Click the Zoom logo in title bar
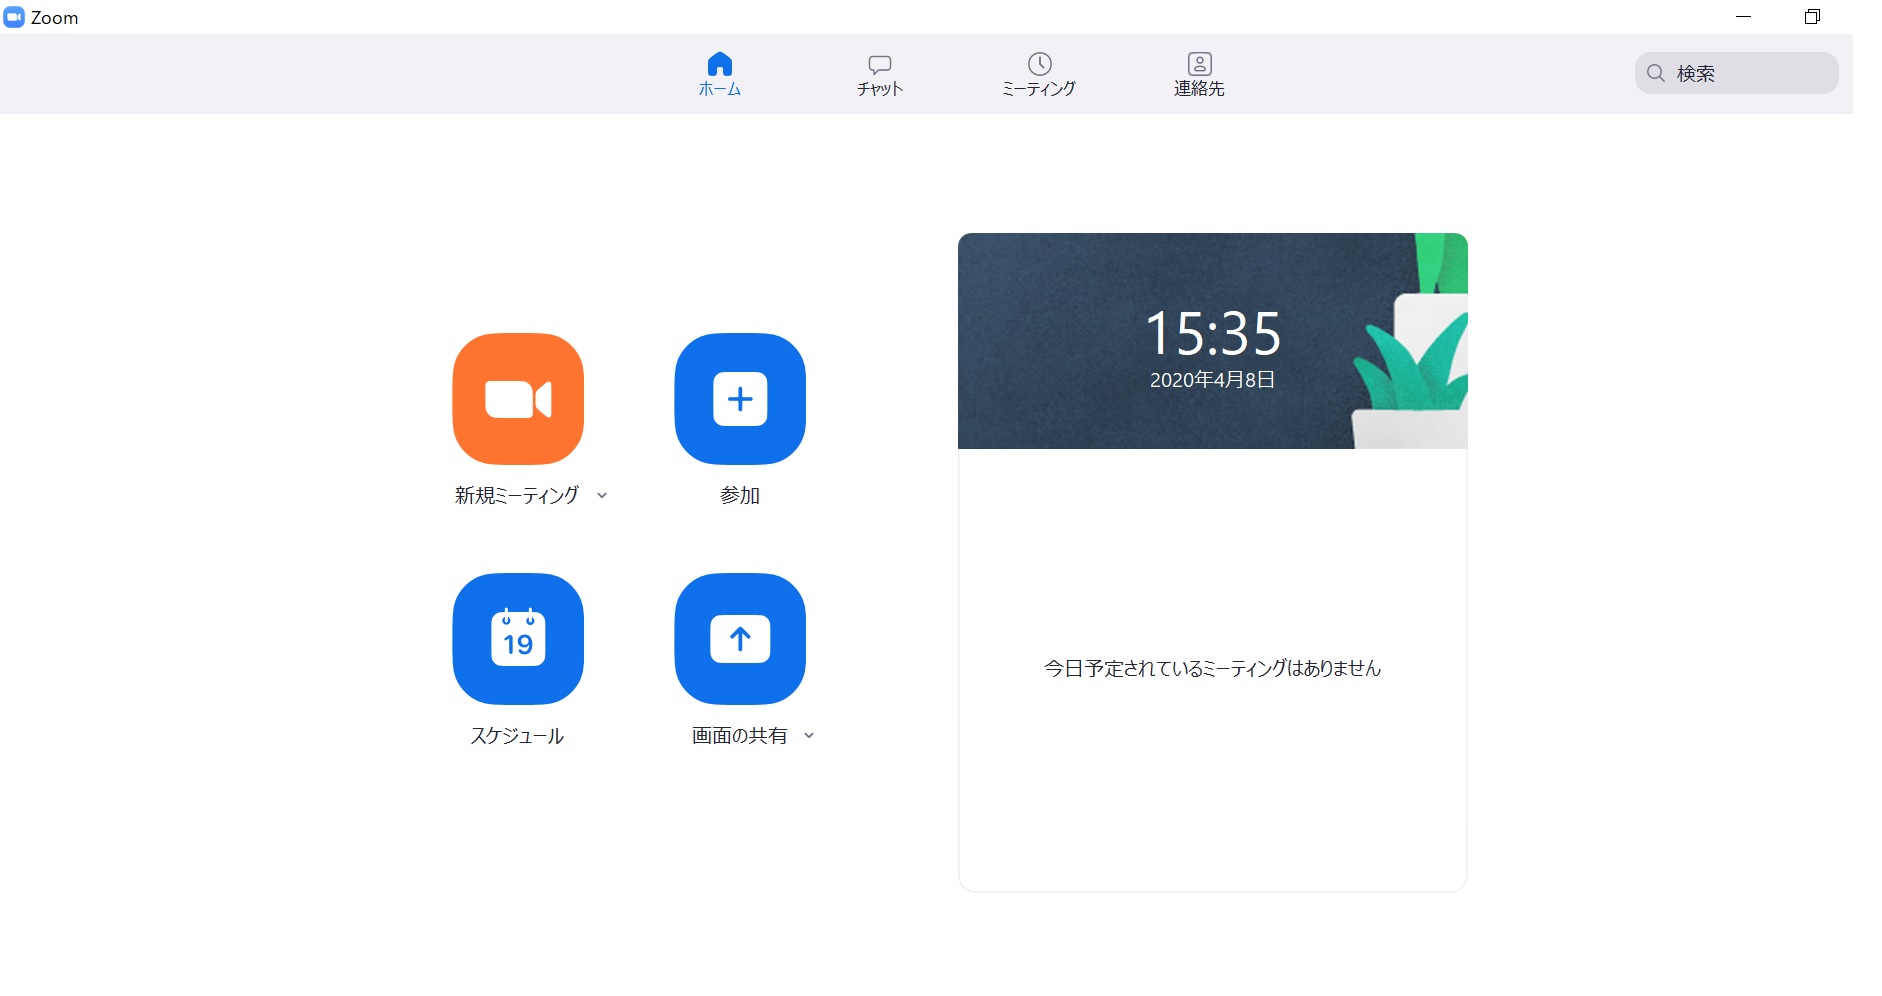This screenshot has height=996, width=1882. (14, 17)
